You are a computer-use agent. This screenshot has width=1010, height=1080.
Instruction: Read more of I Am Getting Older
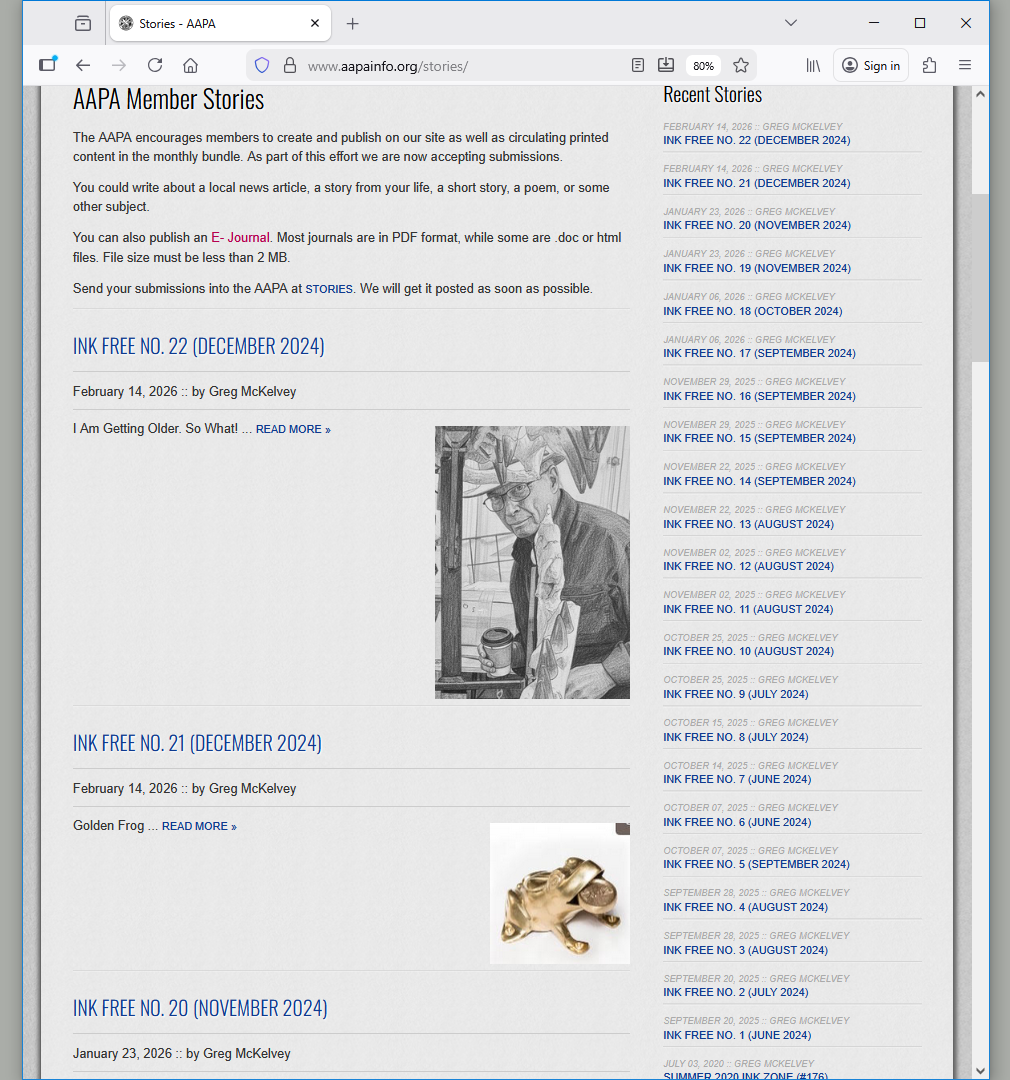[292, 430]
